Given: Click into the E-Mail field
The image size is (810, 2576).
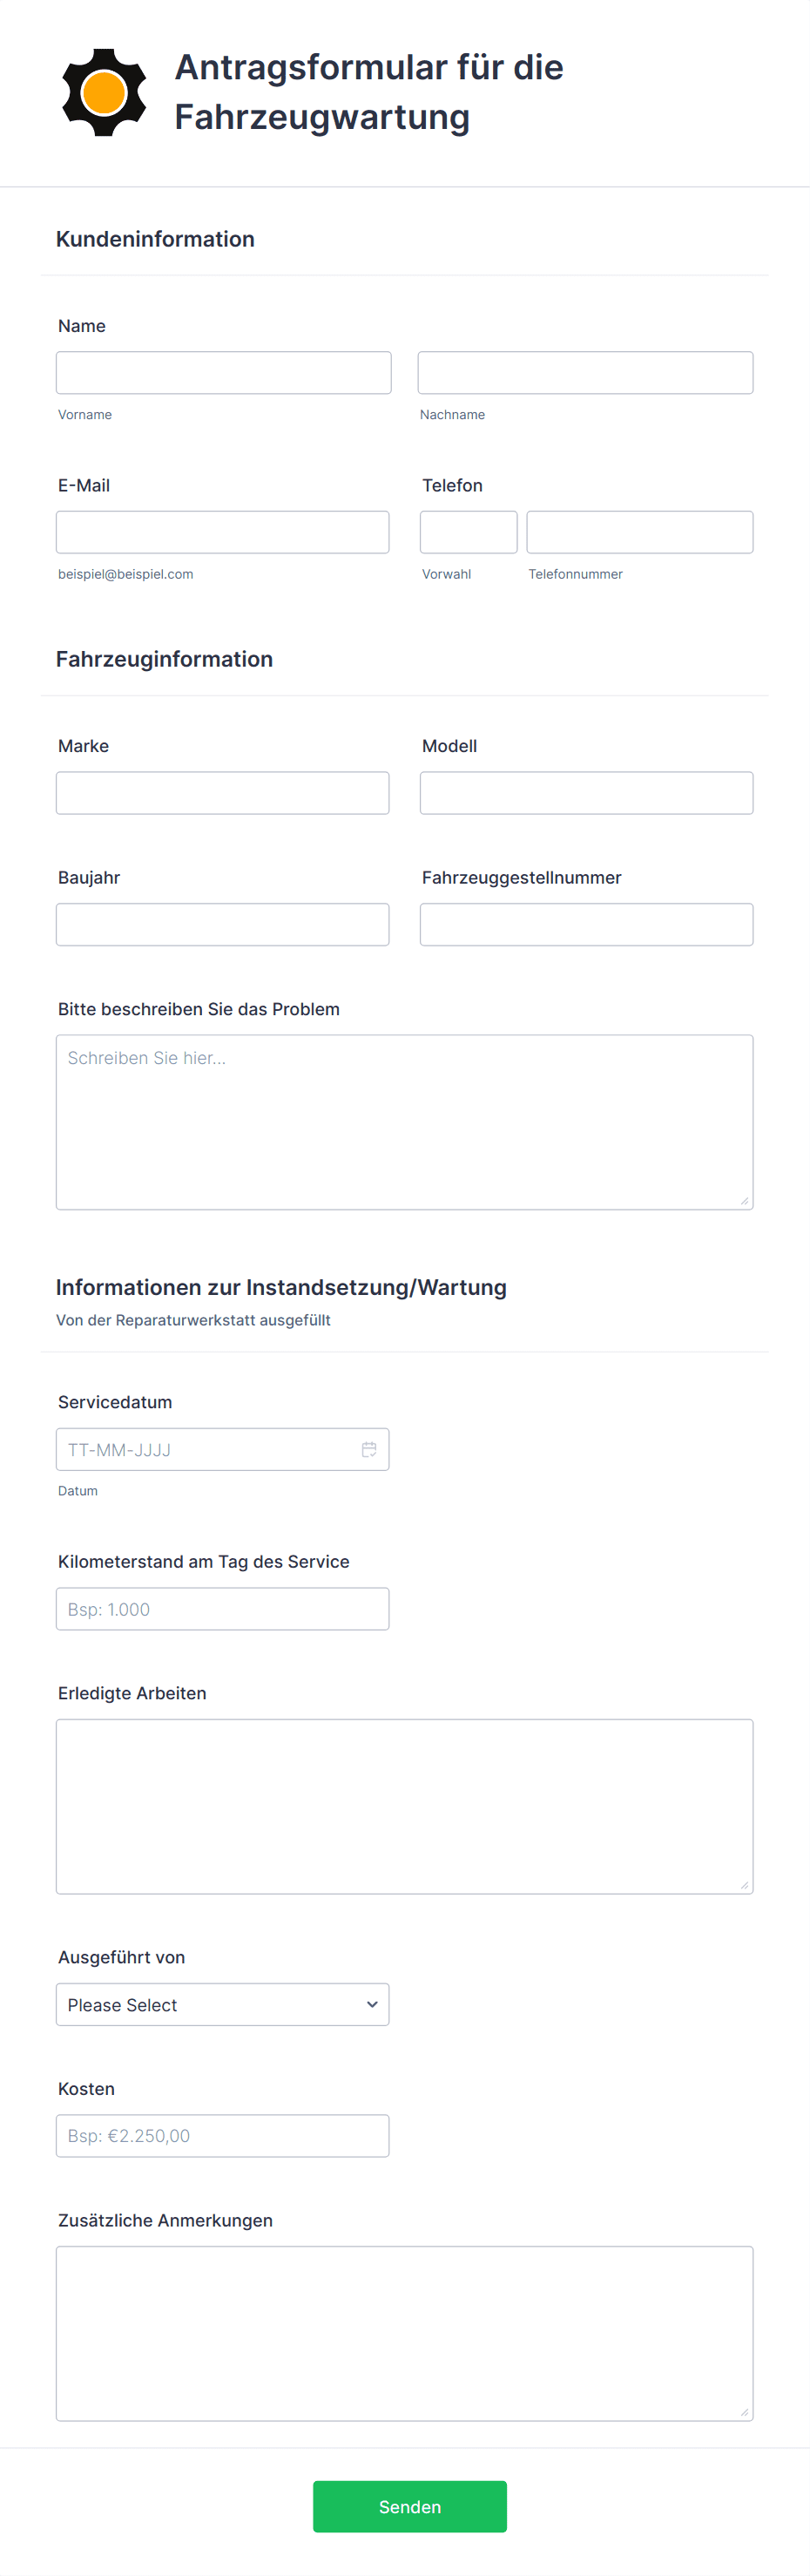Looking at the screenshot, I should click(x=222, y=532).
